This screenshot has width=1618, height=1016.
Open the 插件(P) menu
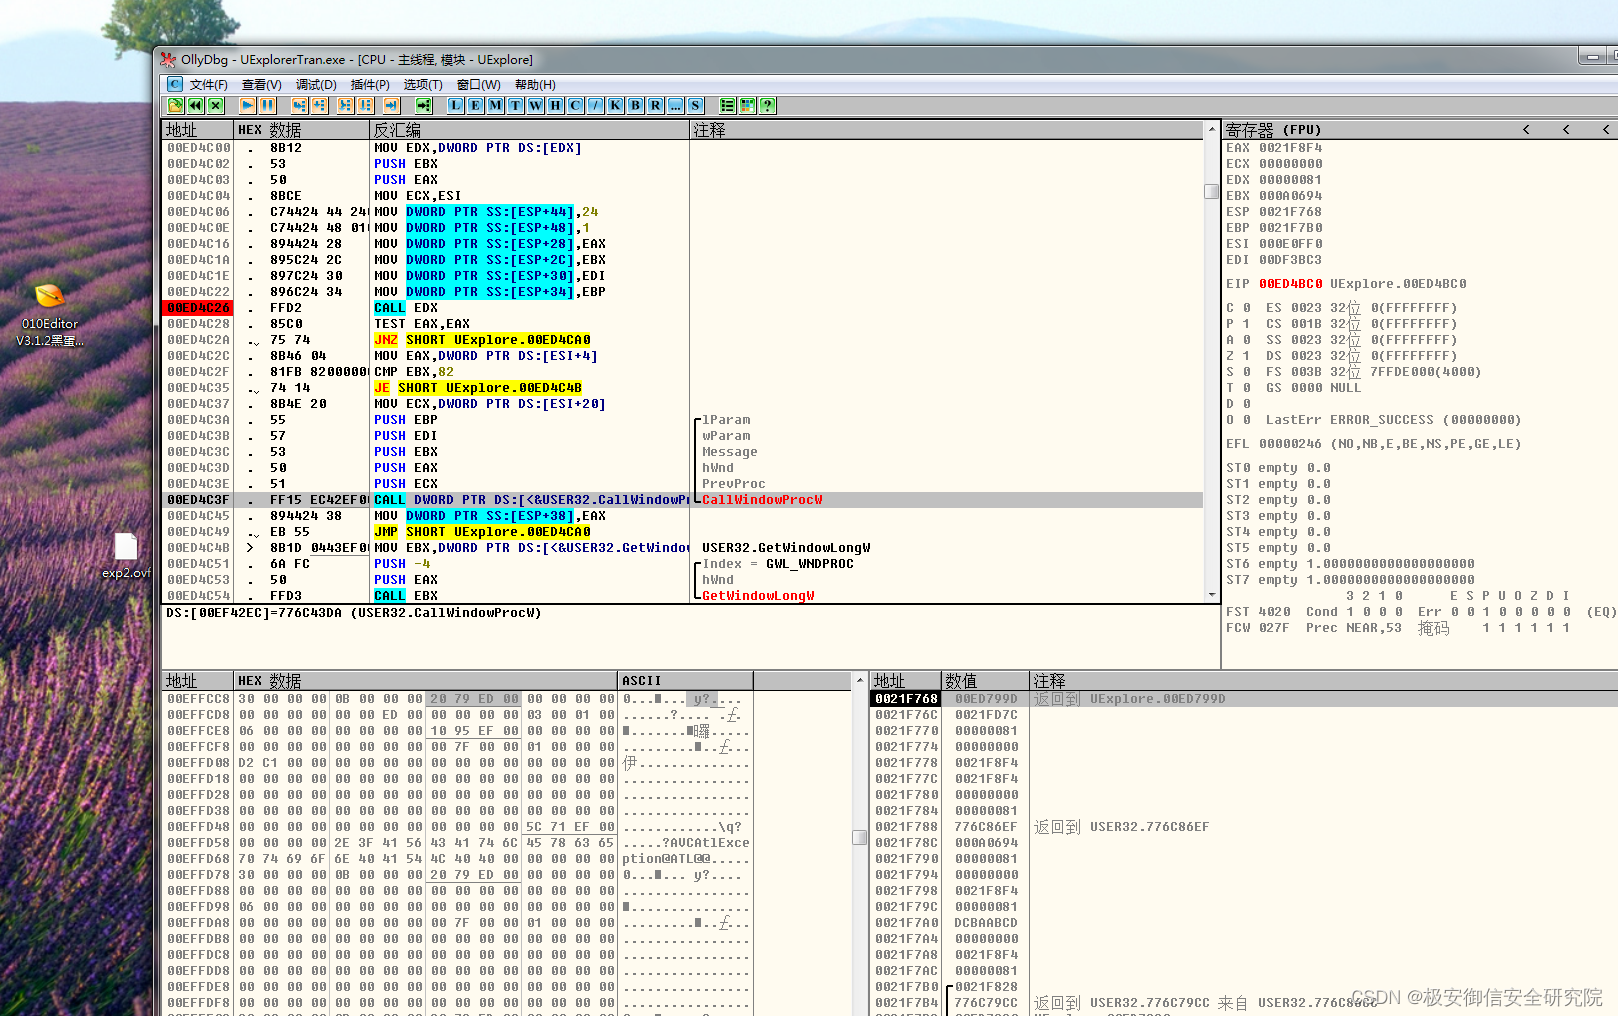tap(370, 85)
